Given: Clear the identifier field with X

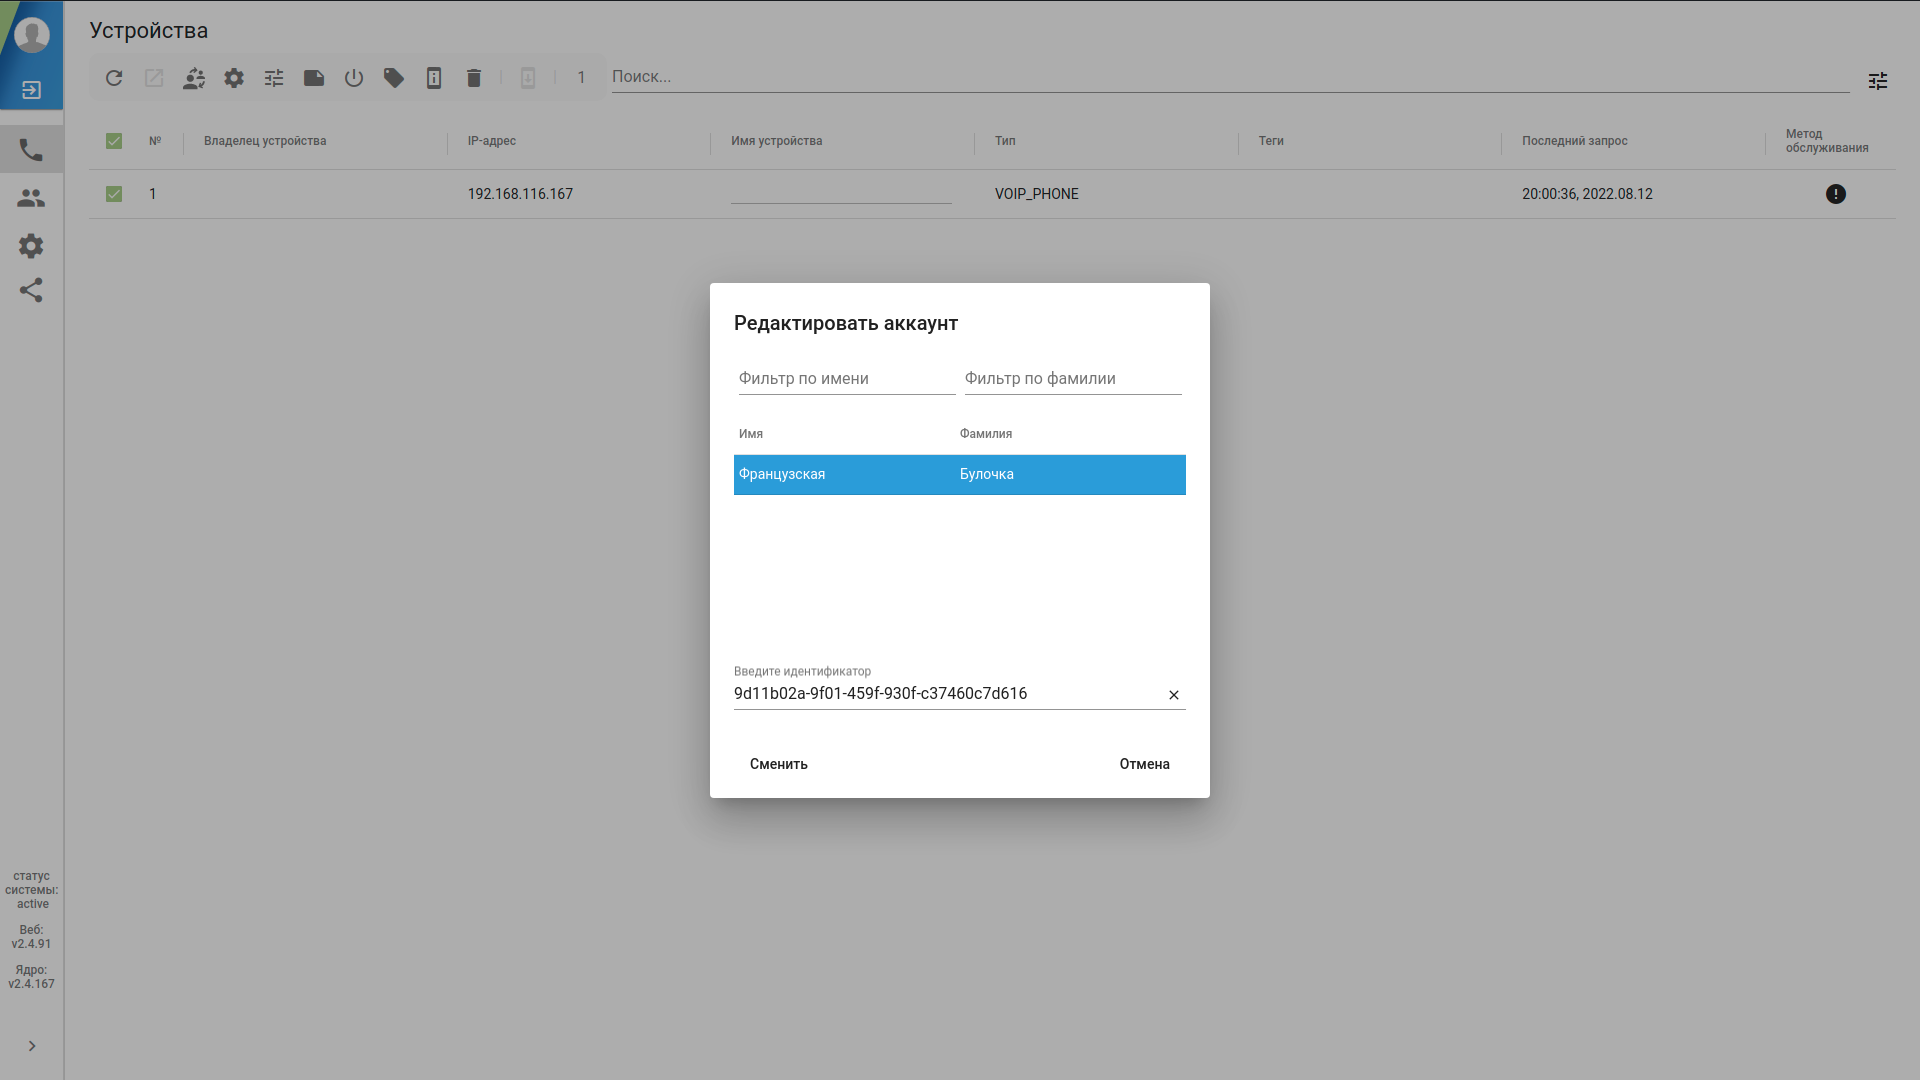Looking at the screenshot, I should (x=1174, y=695).
